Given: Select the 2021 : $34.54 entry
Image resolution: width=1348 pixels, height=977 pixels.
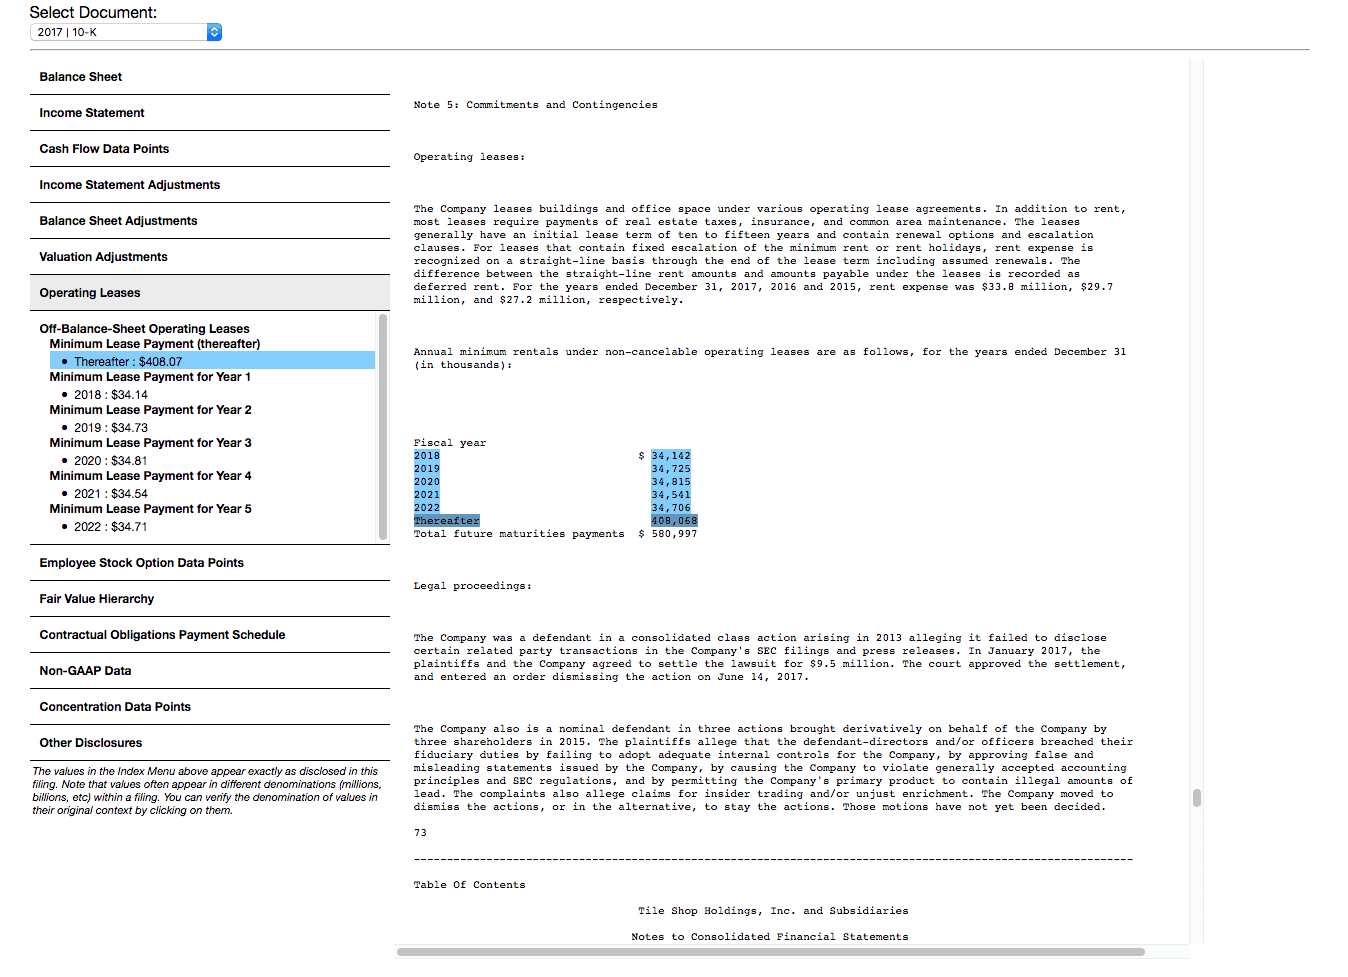Looking at the screenshot, I should click(110, 493).
